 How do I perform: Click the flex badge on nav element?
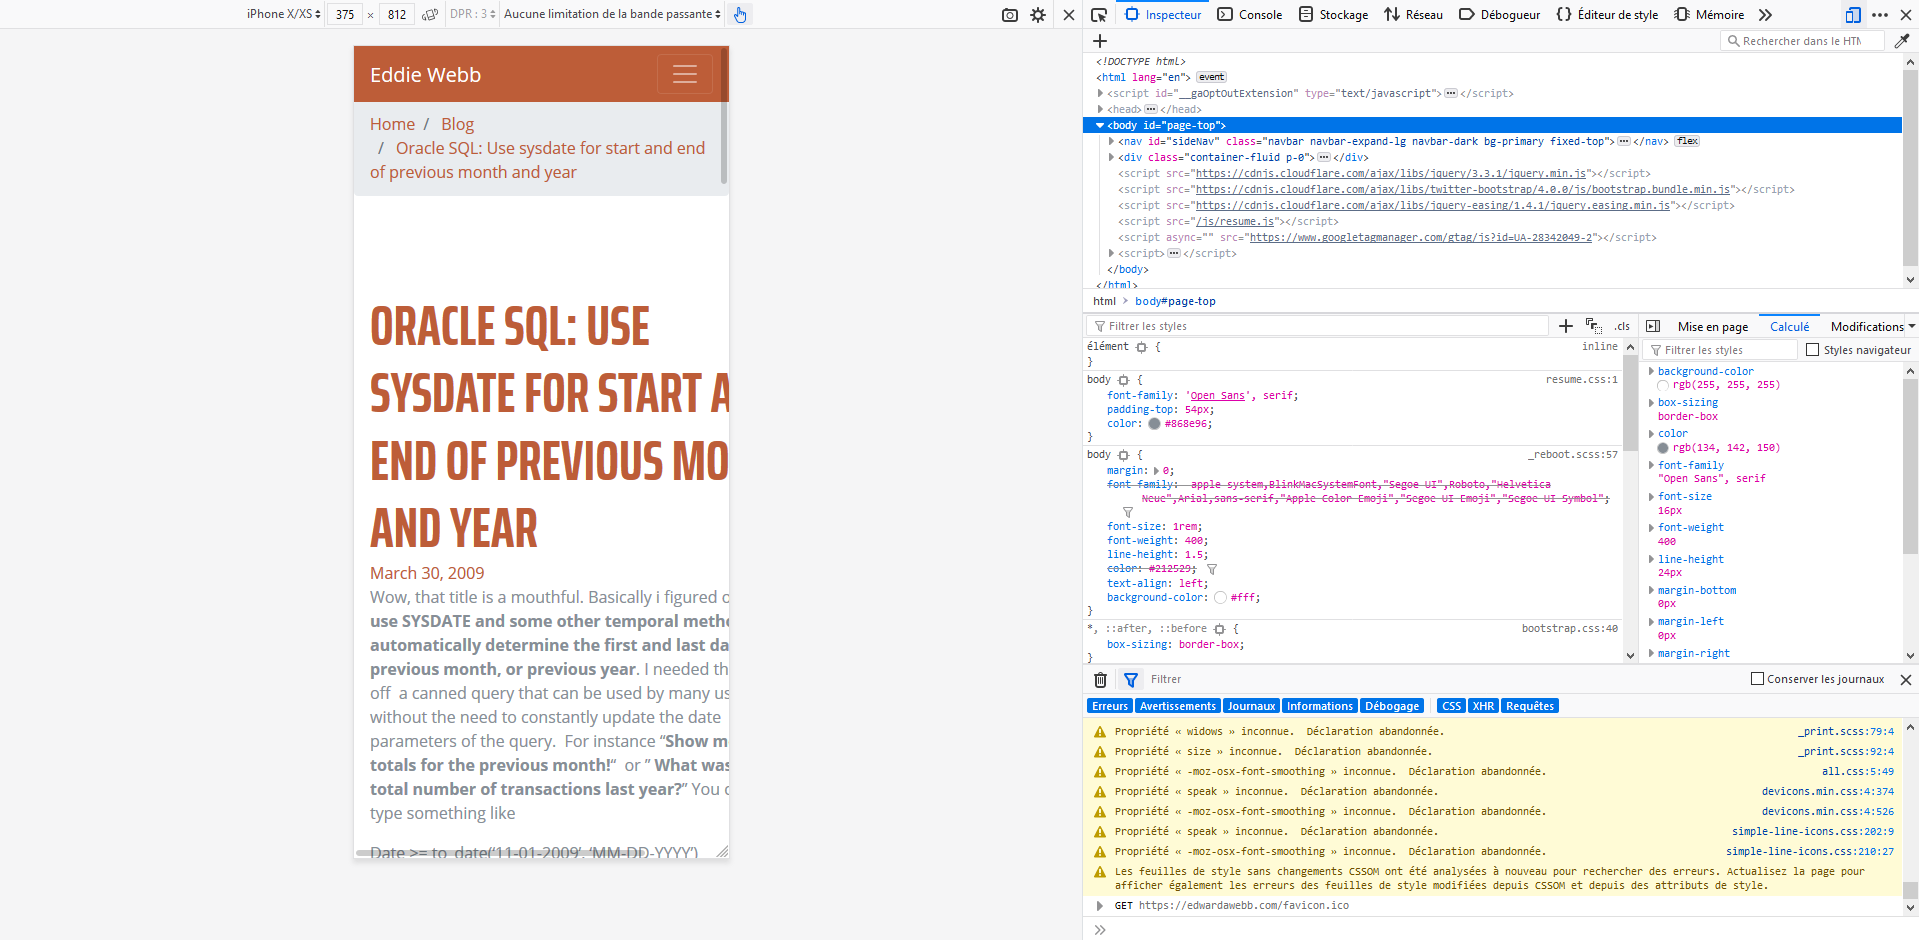coord(1688,141)
